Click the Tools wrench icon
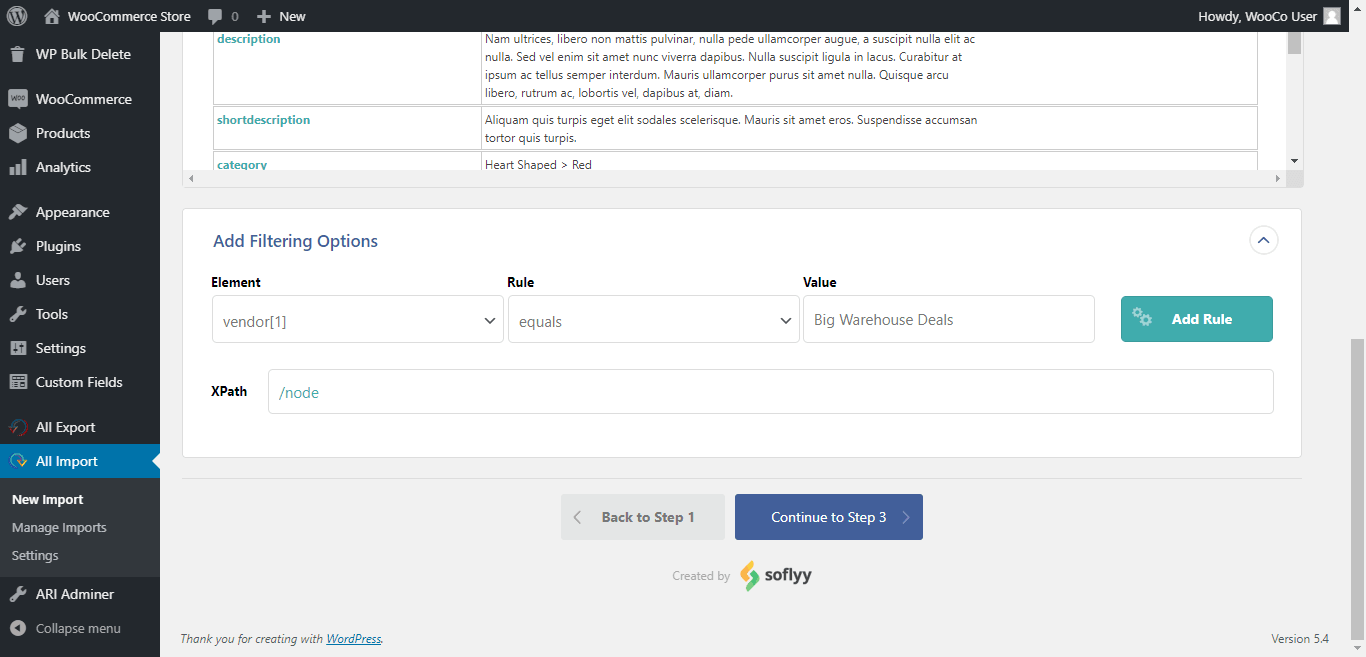The height and width of the screenshot is (657, 1366). tap(18, 314)
